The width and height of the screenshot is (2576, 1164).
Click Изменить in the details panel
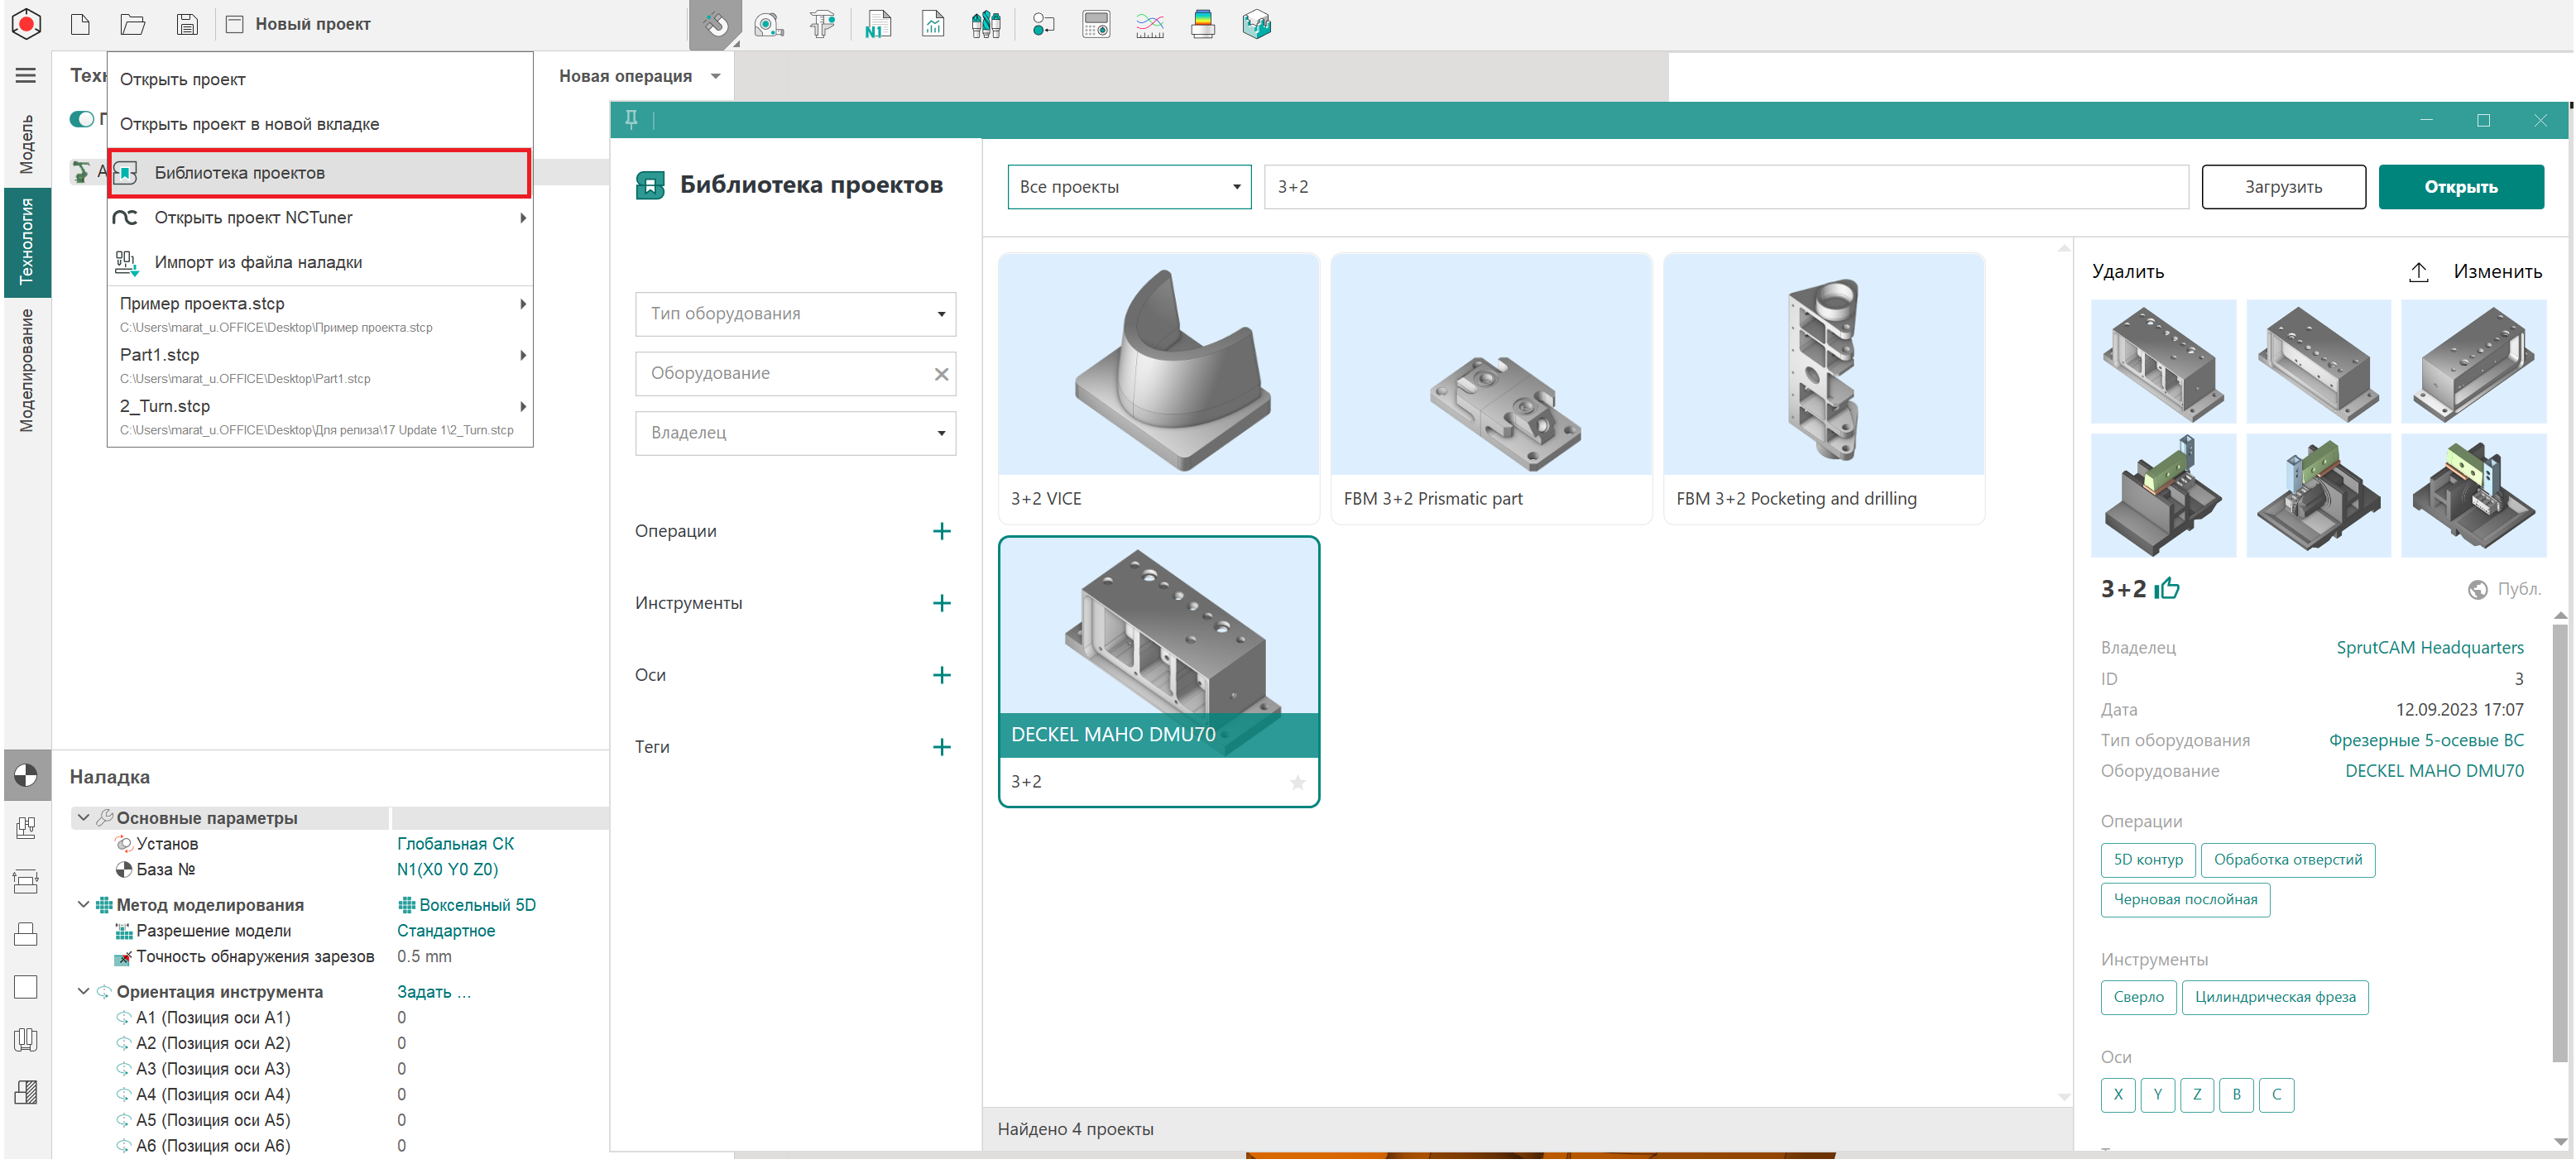[2497, 271]
